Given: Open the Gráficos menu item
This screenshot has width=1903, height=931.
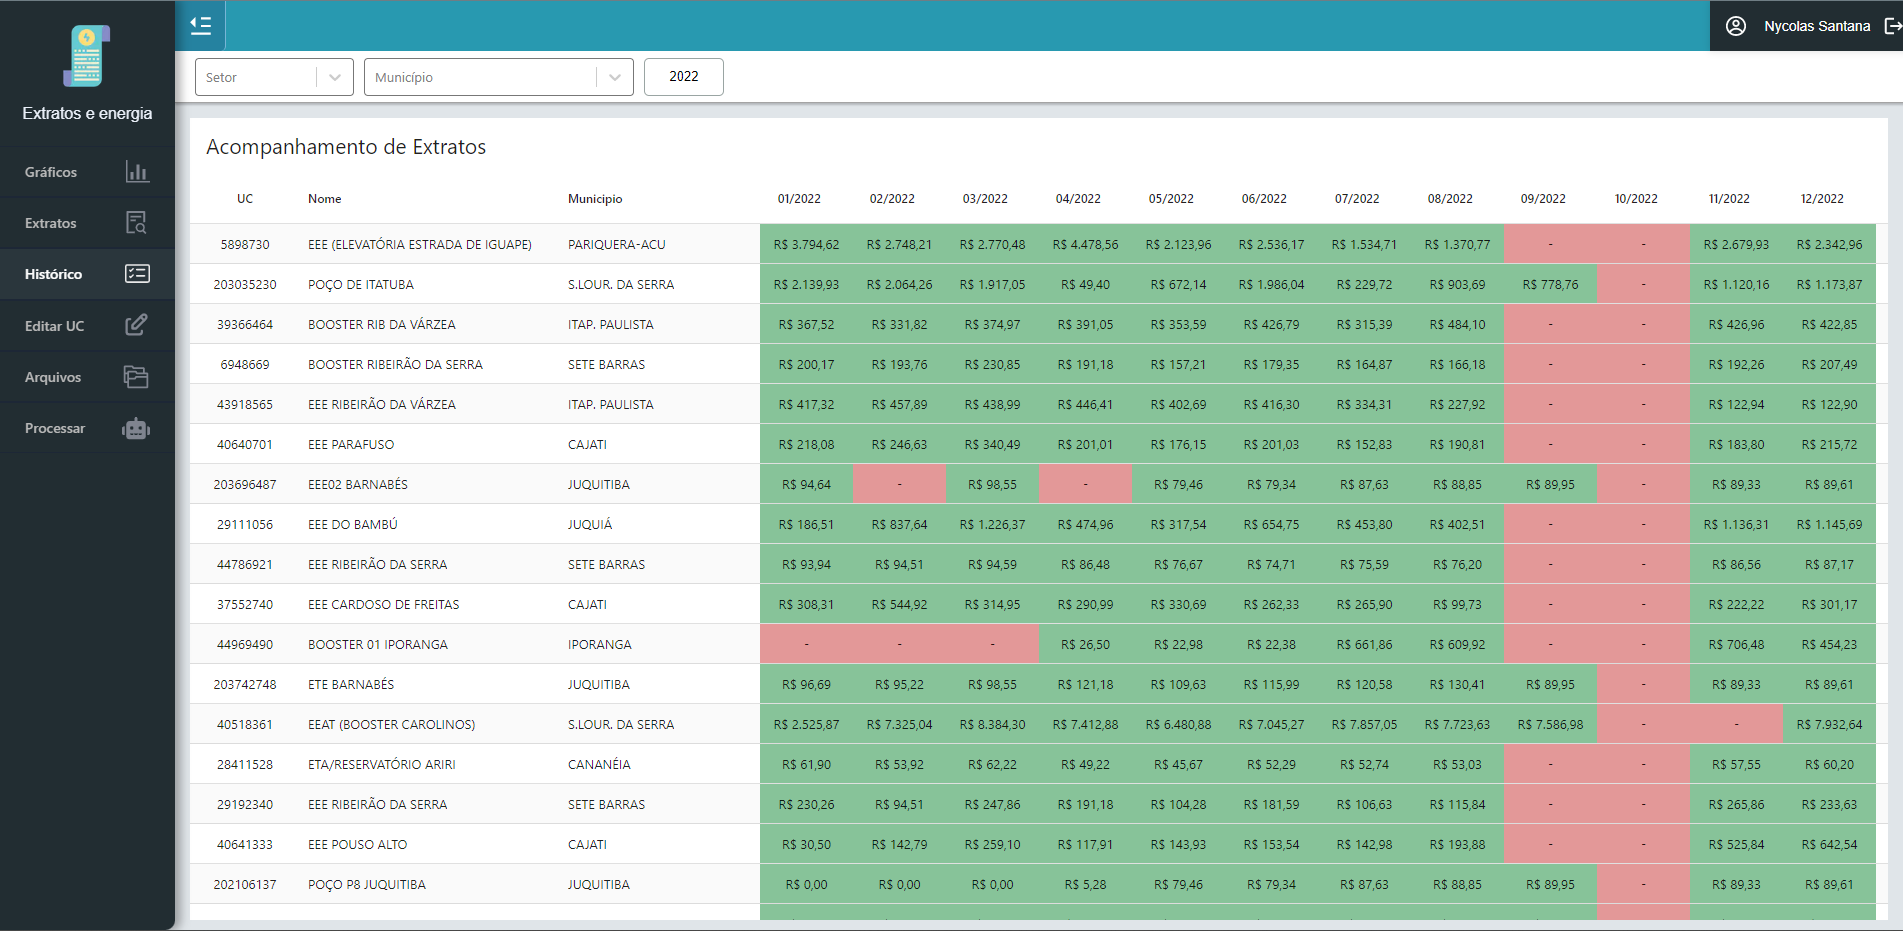Looking at the screenshot, I should click(x=51, y=172).
